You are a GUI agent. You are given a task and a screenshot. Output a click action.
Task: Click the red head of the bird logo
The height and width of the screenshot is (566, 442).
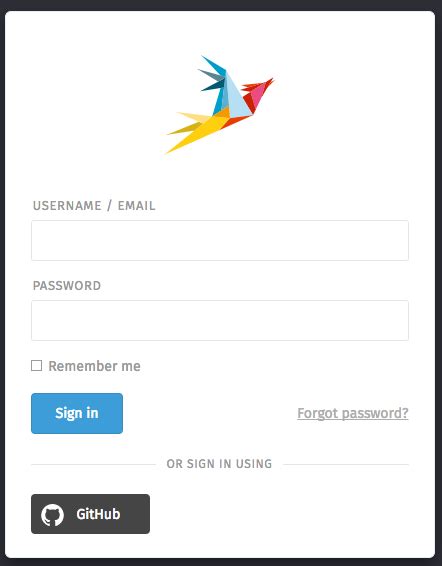pyautogui.click(x=258, y=95)
